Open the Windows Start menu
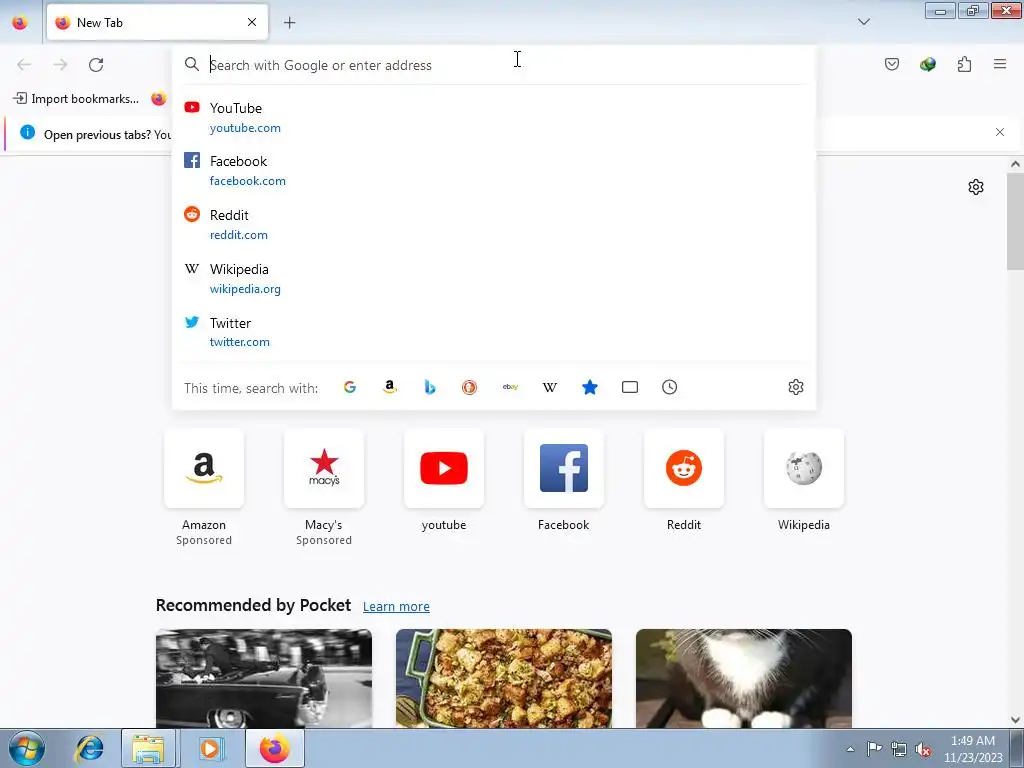Image resolution: width=1024 pixels, height=768 pixels. 27,748
